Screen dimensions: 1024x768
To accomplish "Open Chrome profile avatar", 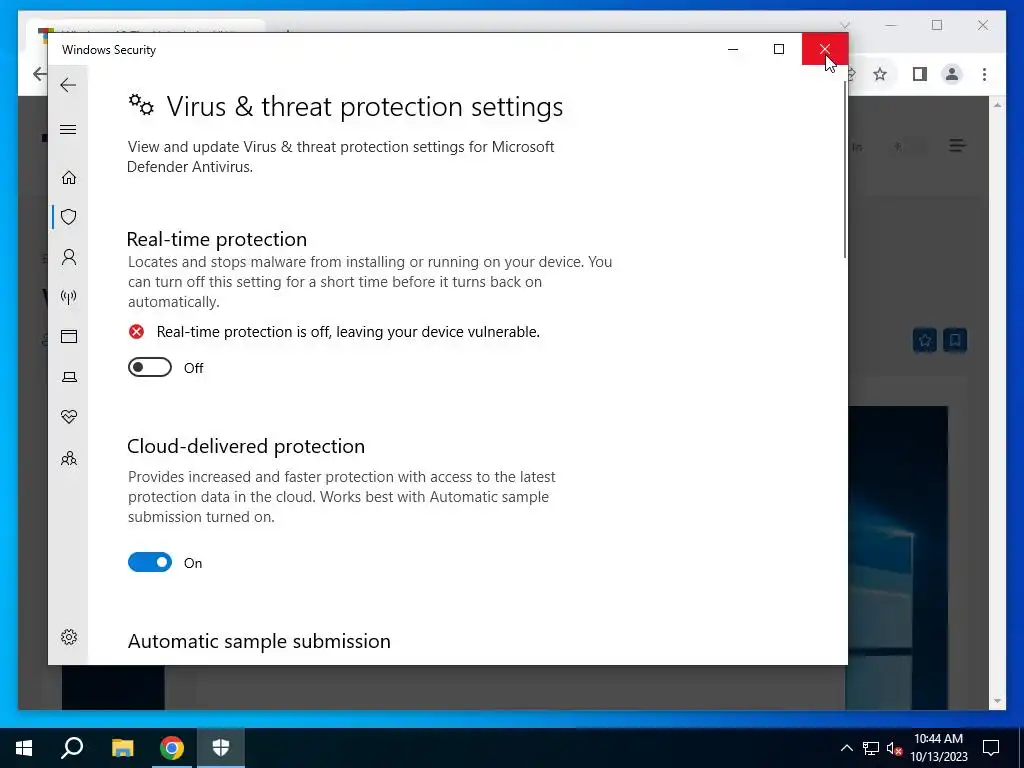I will pyautogui.click(x=952, y=74).
